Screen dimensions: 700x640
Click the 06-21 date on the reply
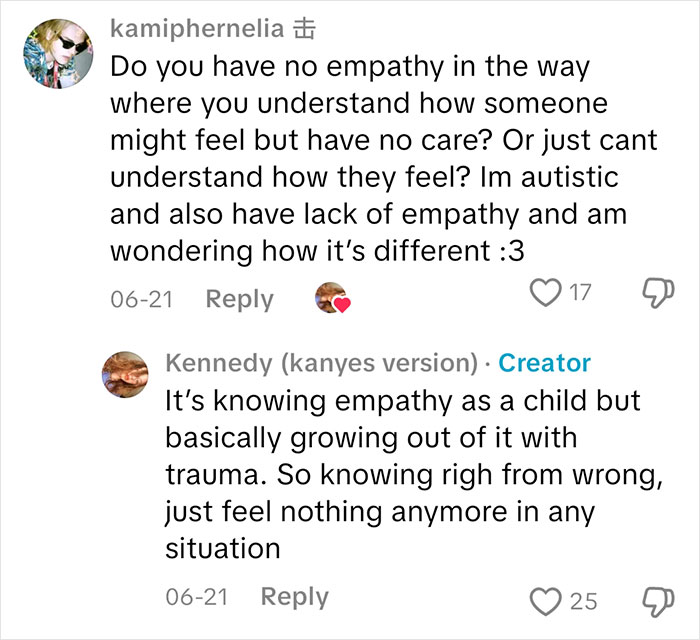(x=197, y=597)
